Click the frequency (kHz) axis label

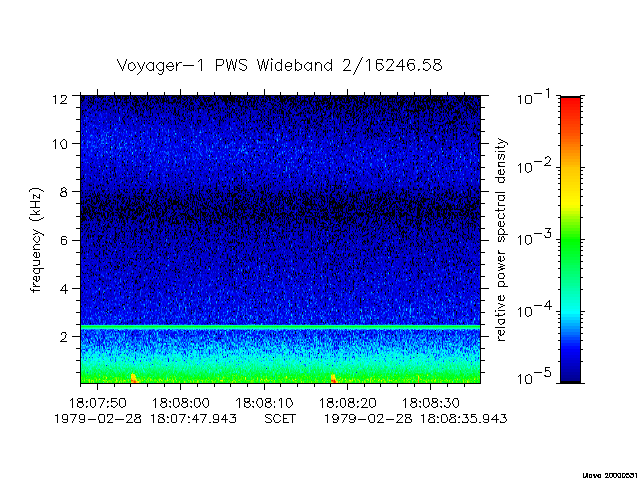tap(36, 240)
